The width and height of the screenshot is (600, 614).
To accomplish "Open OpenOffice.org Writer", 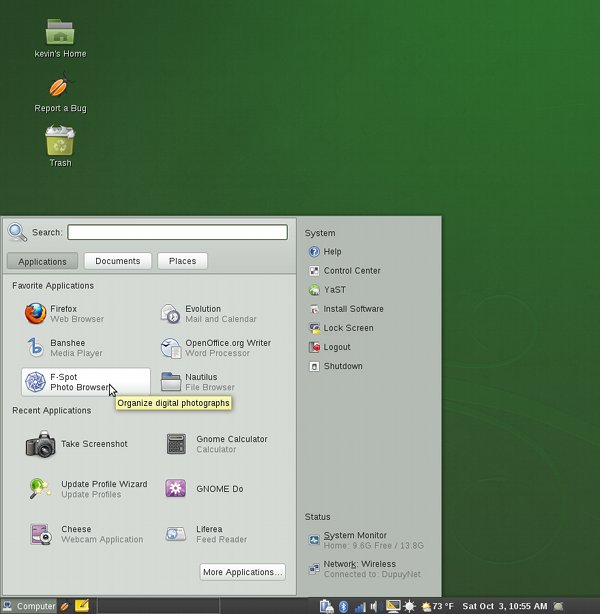I will pyautogui.click(x=221, y=348).
